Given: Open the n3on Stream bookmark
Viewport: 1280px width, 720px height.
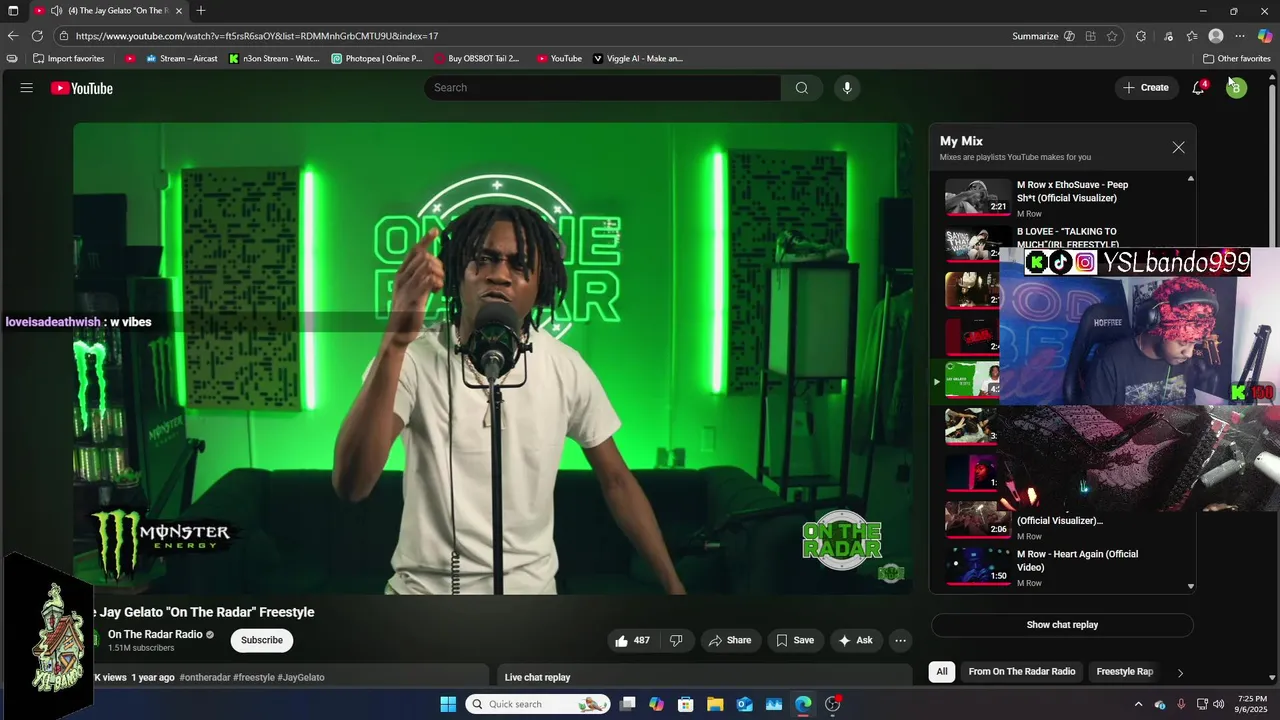Looking at the screenshot, I should (274, 59).
